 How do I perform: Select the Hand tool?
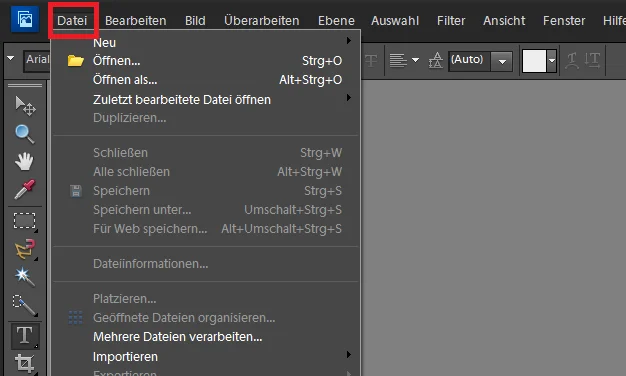point(24,162)
